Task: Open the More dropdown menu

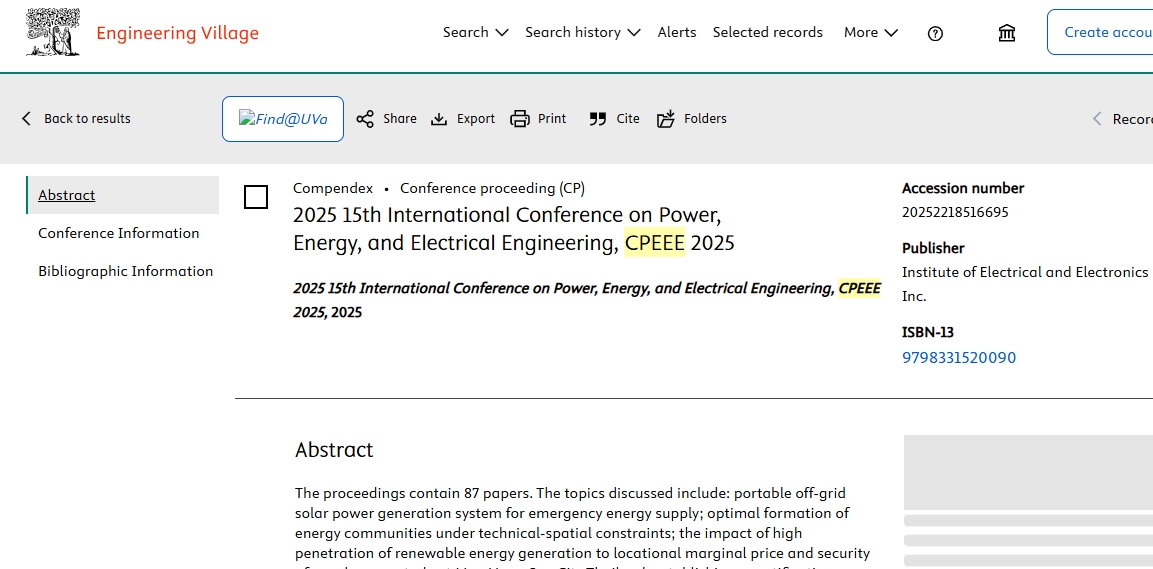Action: pos(871,32)
